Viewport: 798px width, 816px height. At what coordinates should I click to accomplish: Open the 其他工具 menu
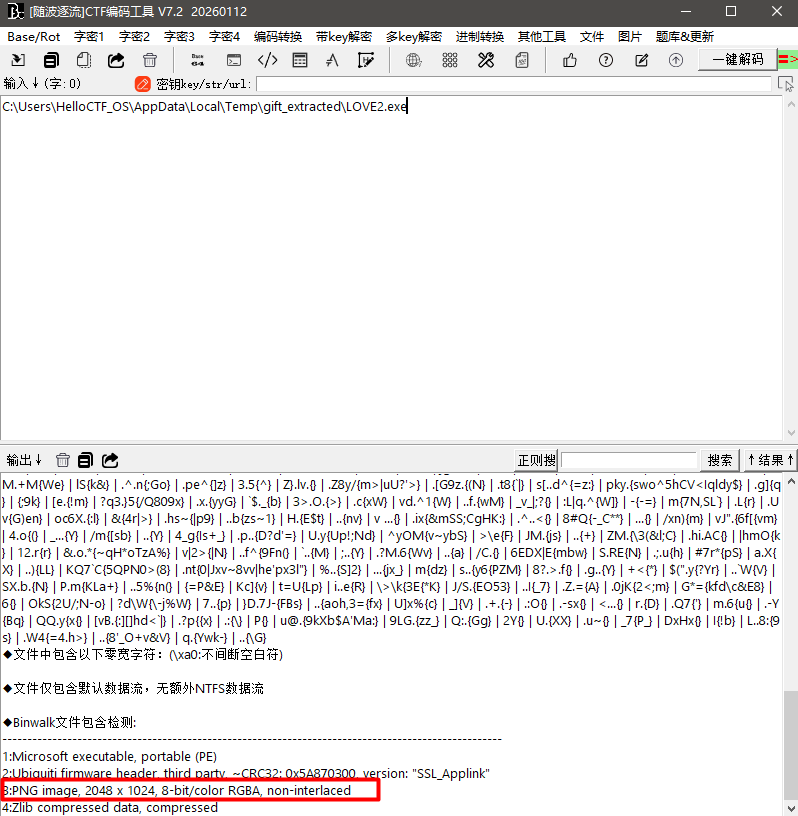(541, 36)
